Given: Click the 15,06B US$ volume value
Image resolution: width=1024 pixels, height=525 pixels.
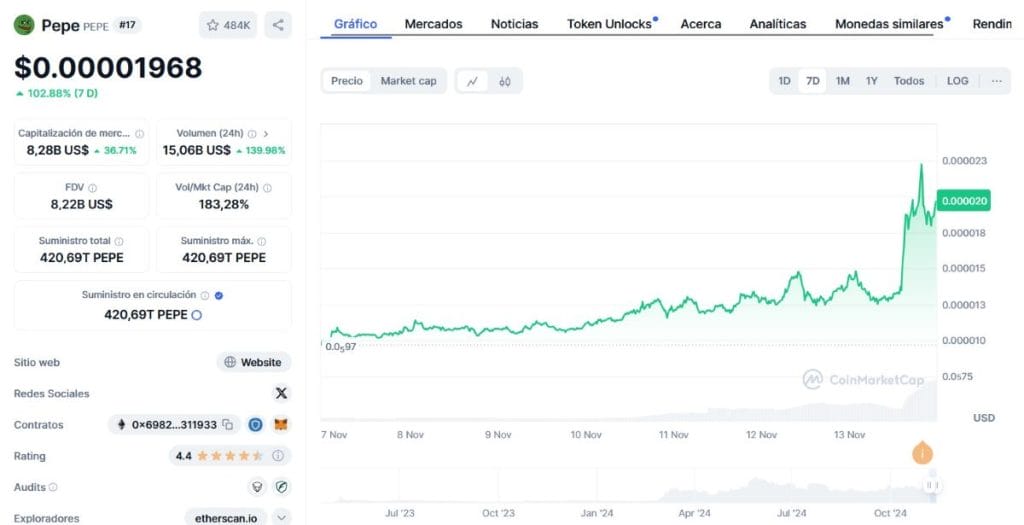Looking at the screenshot, I should (x=197, y=150).
